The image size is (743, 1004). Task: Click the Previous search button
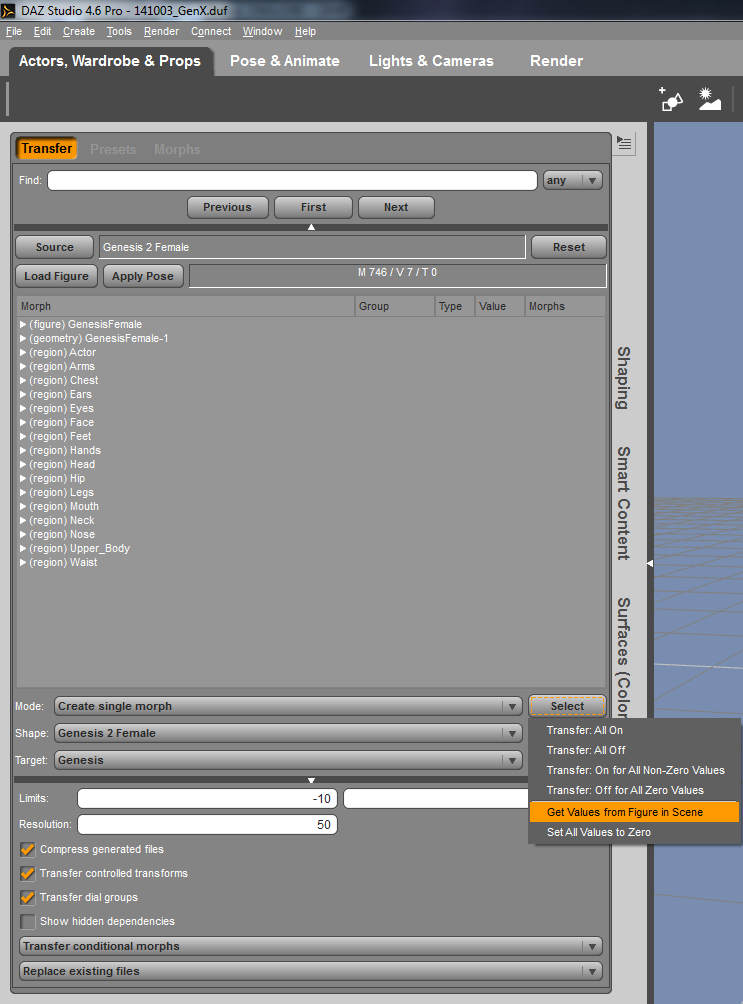(x=227, y=207)
